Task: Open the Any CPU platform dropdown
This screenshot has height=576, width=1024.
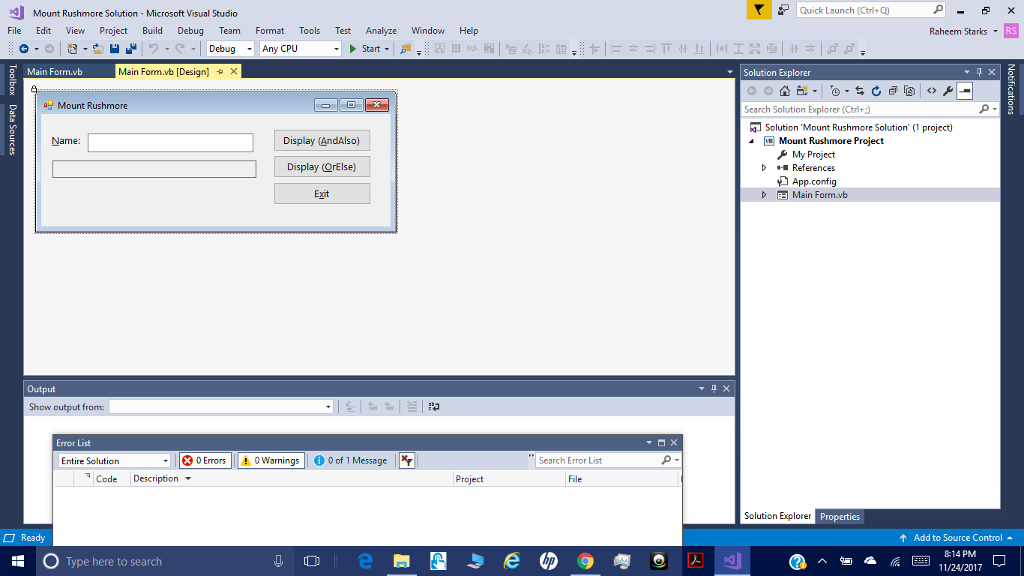Action: tap(300, 48)
